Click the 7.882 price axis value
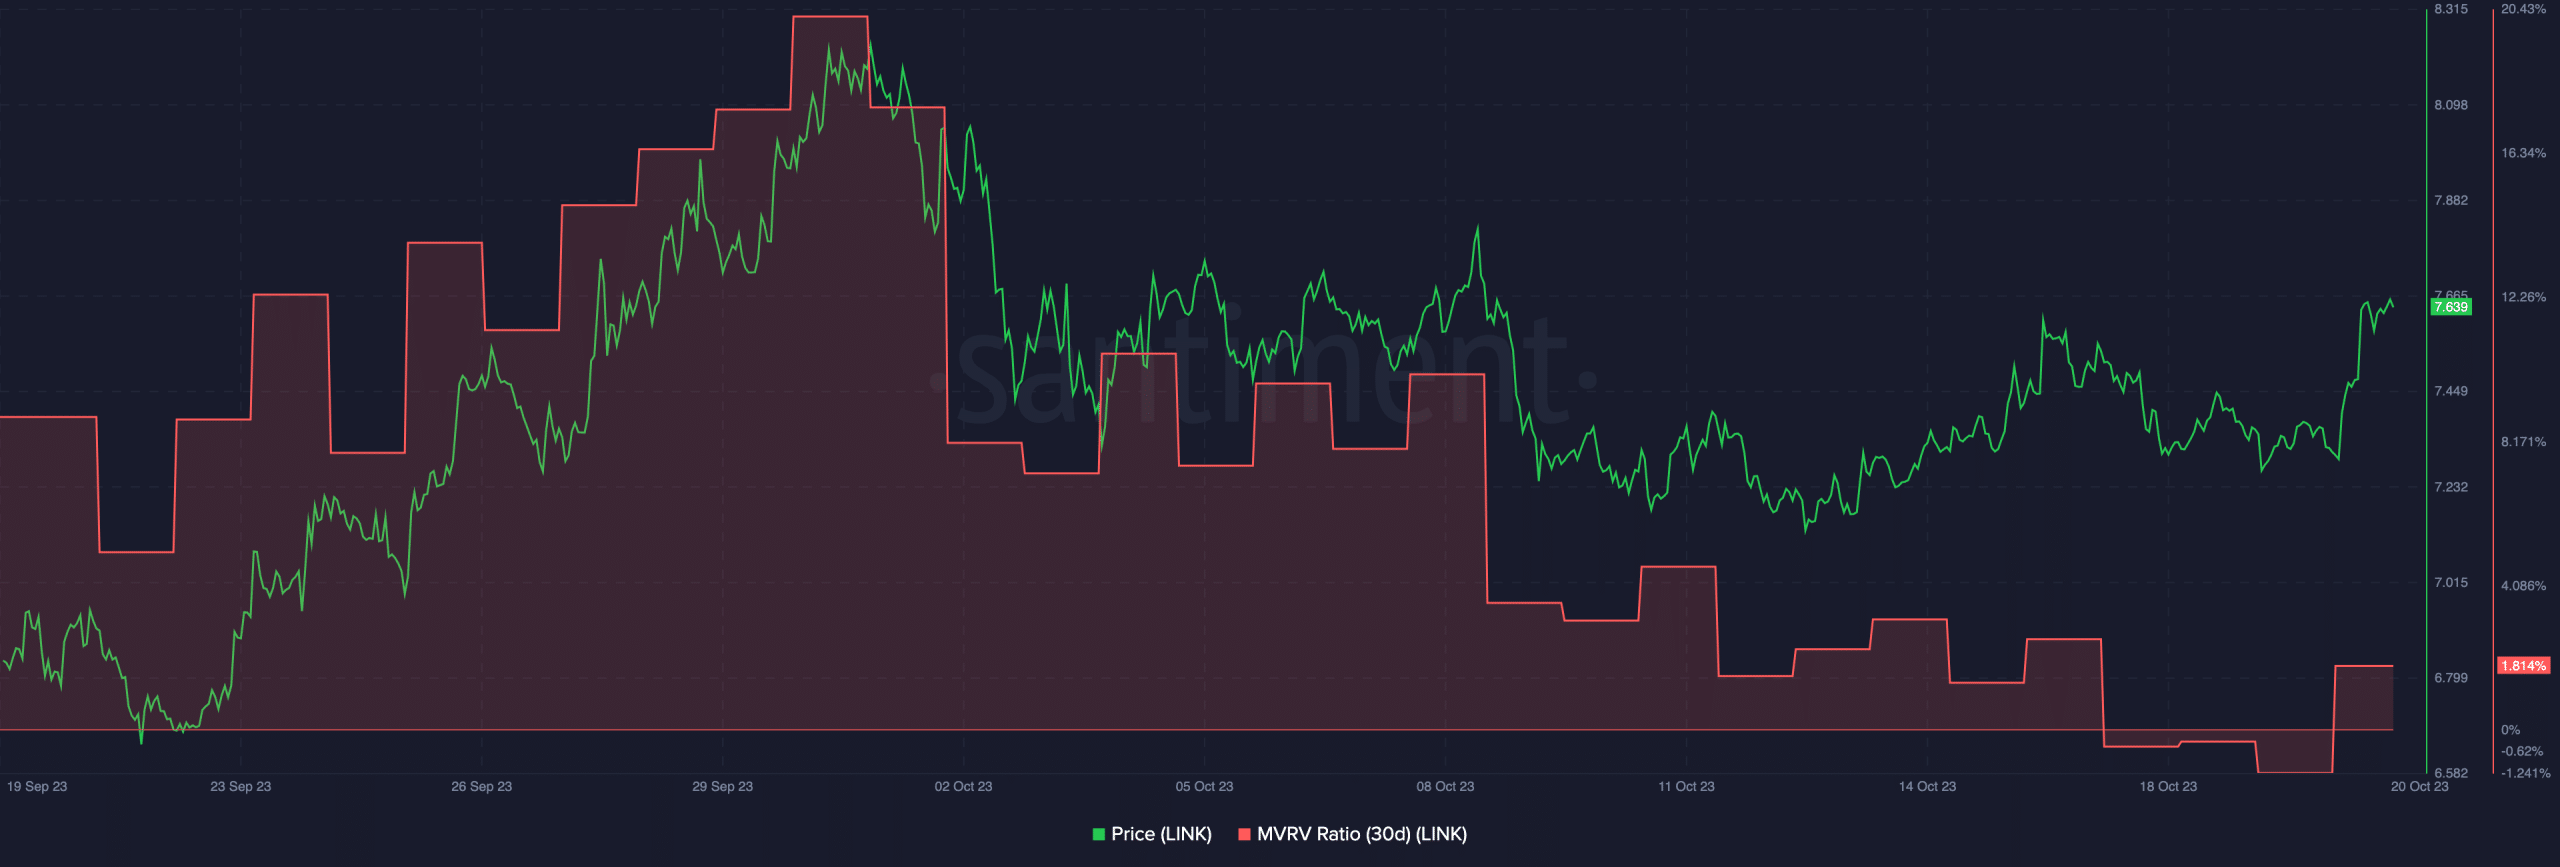The height and width of the screenshot is (867, 2560). 2451,201
